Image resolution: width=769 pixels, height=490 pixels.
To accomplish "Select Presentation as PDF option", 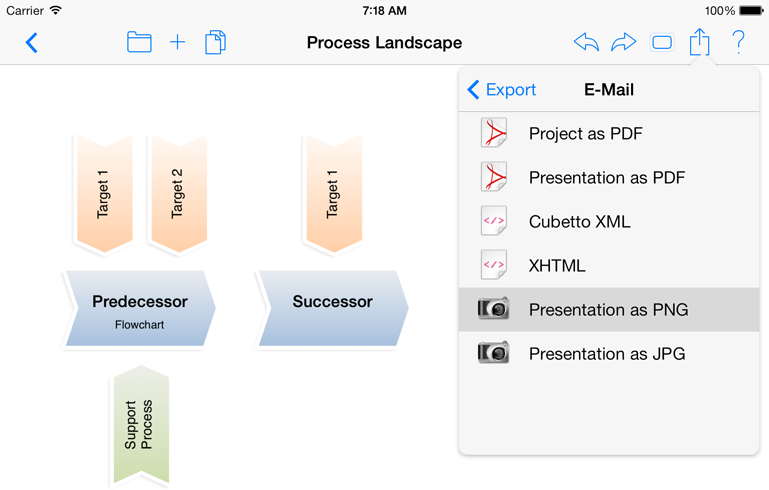I will (609, 178).
